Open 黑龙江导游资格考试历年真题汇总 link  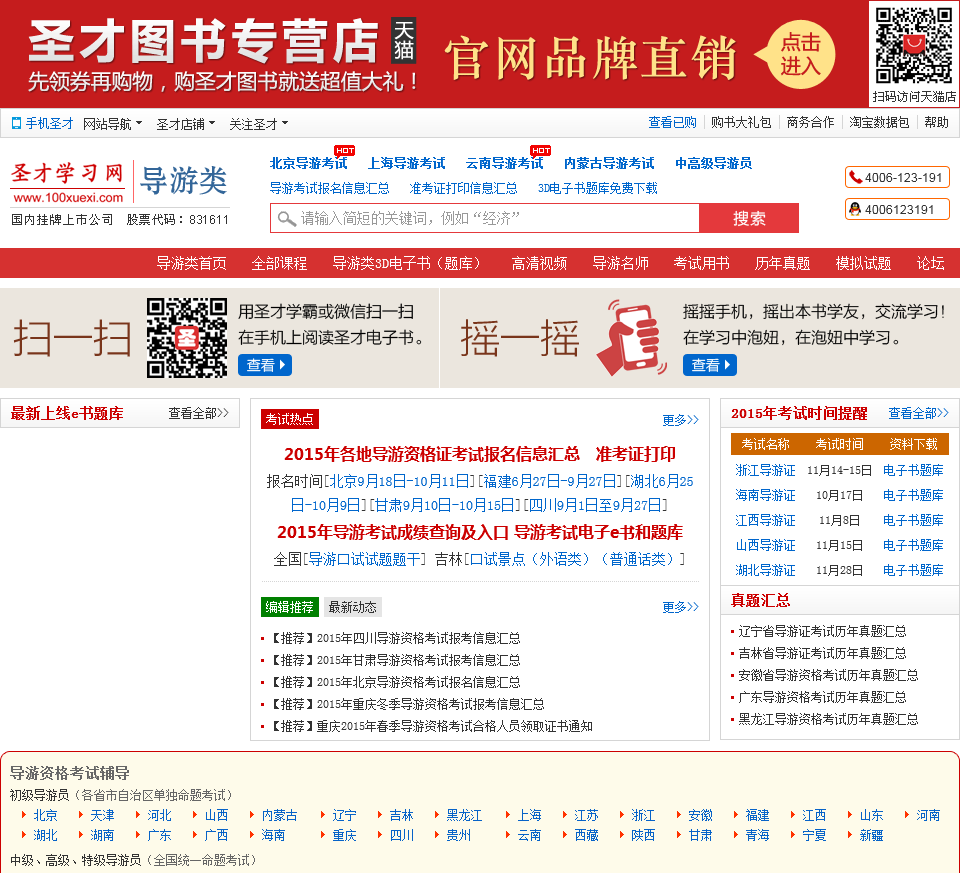click(828, 719)
